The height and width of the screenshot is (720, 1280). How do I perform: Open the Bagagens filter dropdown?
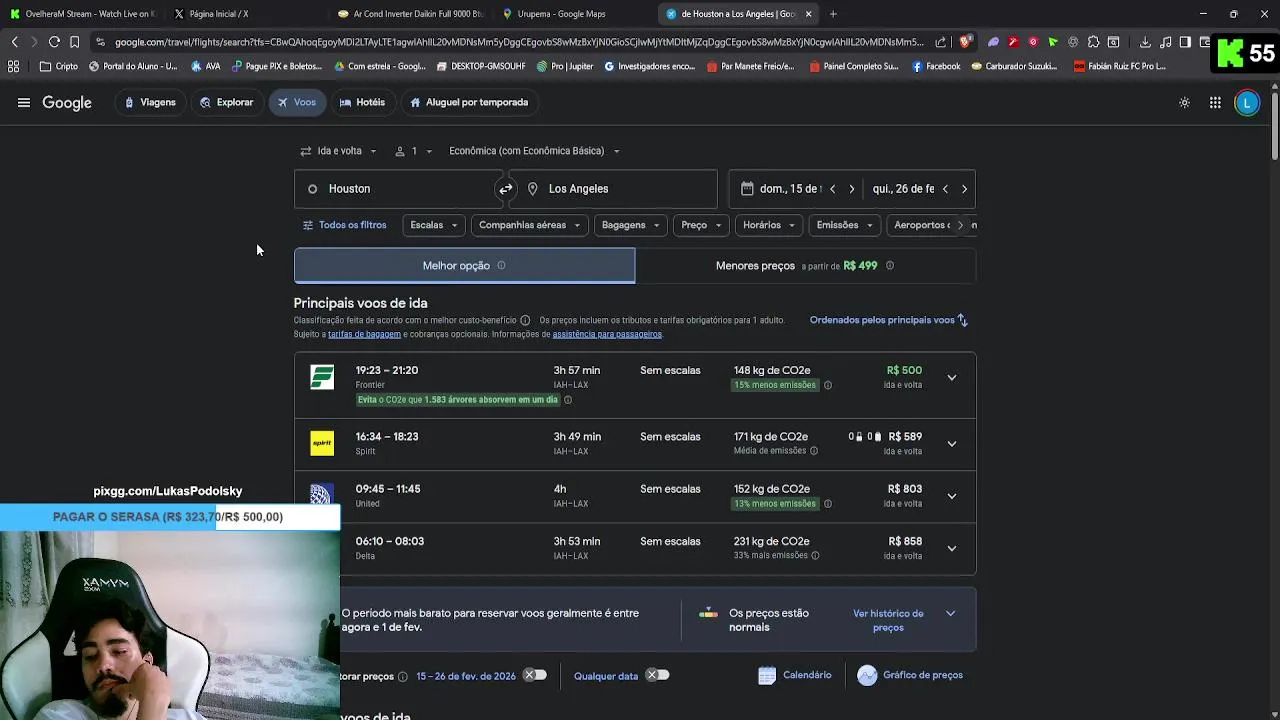point(631,225)
